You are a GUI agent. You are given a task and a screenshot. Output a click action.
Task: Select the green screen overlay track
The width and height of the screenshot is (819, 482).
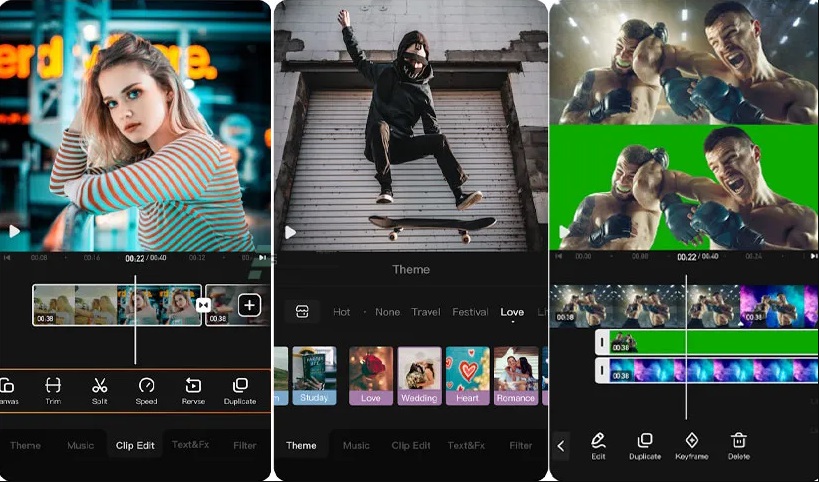click(710, 342)
